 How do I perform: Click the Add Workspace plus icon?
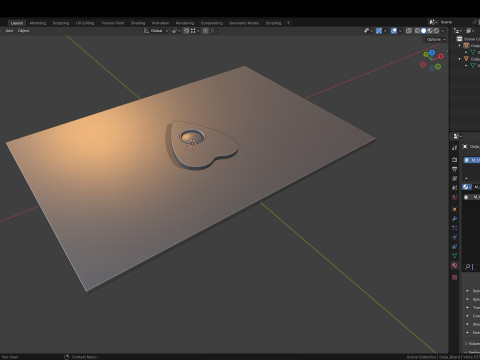288,23
